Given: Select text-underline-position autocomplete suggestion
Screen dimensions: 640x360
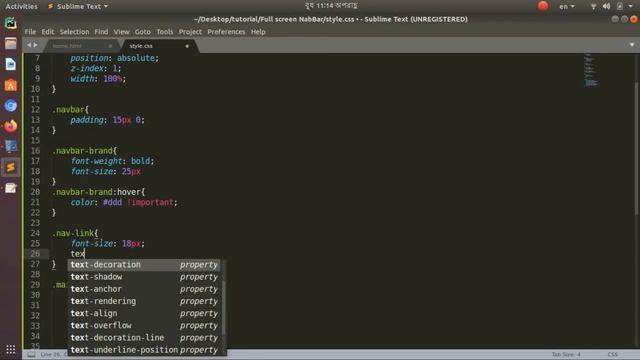Looking at the screenshot, I should tap(144, 350).
